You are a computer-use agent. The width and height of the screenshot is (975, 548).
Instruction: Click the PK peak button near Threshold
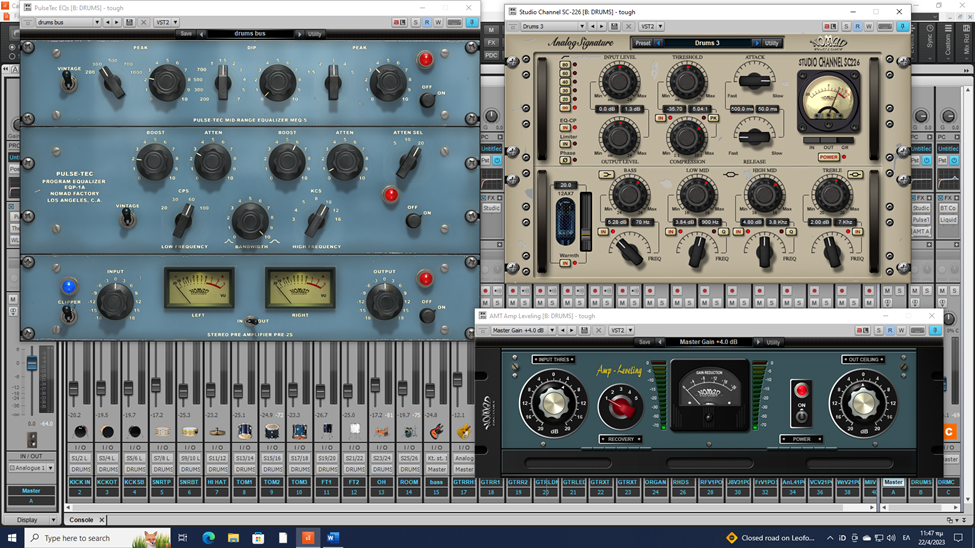coord(713,118)
